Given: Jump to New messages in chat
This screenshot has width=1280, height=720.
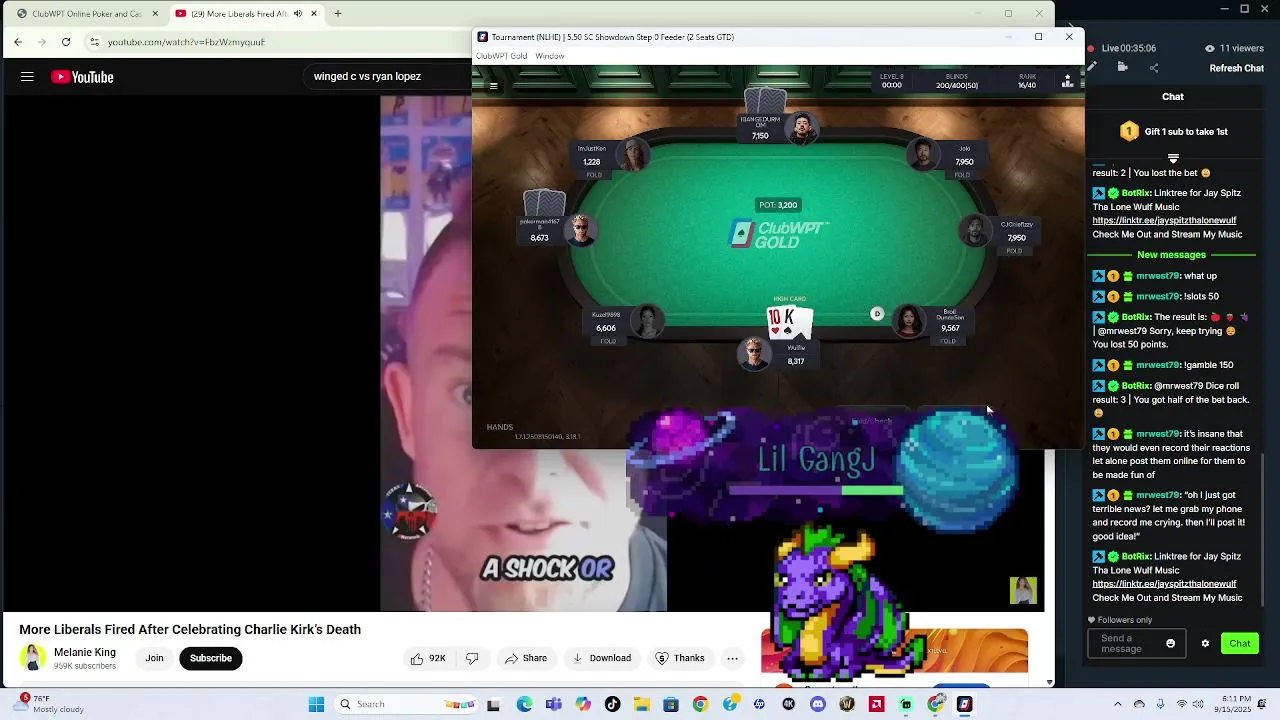Looking at the screenshot, I should coord(1171,255).
